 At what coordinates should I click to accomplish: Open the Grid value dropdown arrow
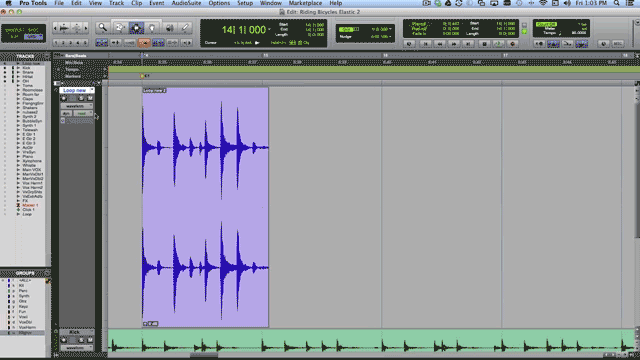click(391, 29)
